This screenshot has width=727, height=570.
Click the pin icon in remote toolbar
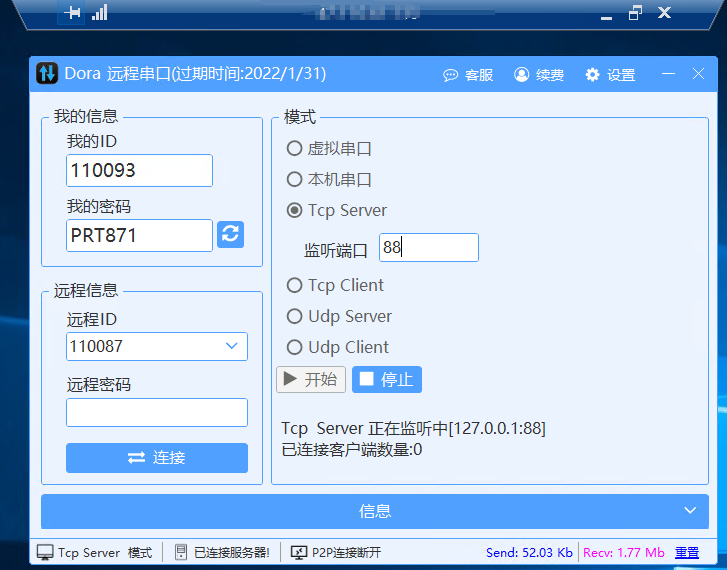coord(72,13)
